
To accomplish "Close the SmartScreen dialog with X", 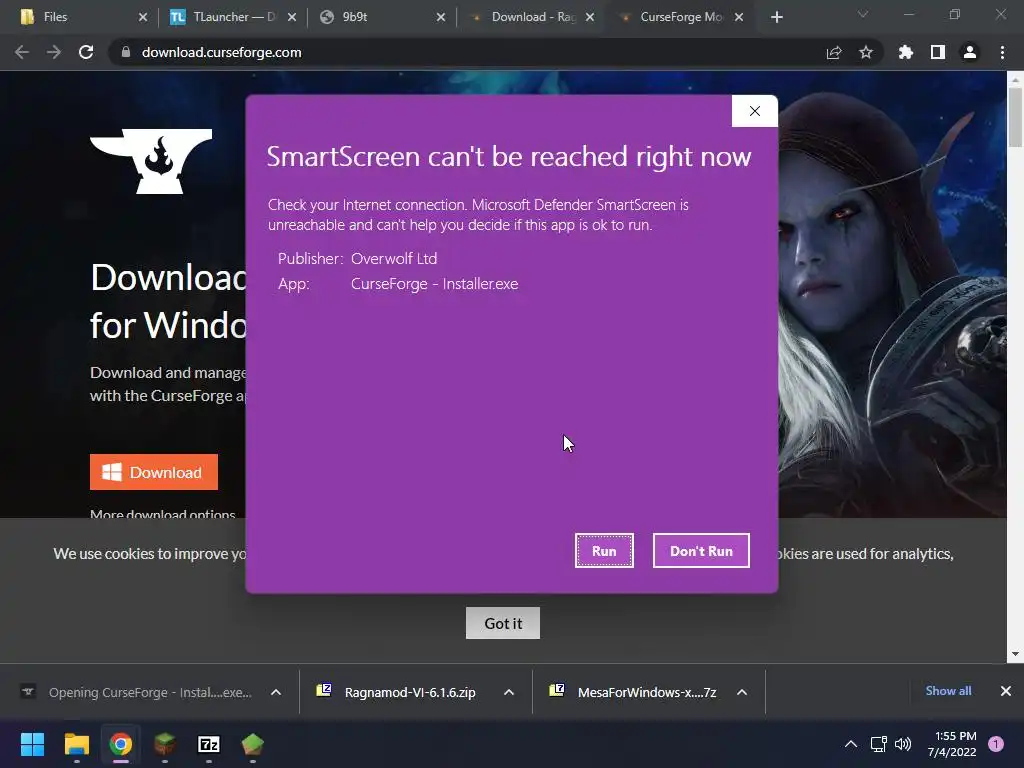I will tap(755, 111).
